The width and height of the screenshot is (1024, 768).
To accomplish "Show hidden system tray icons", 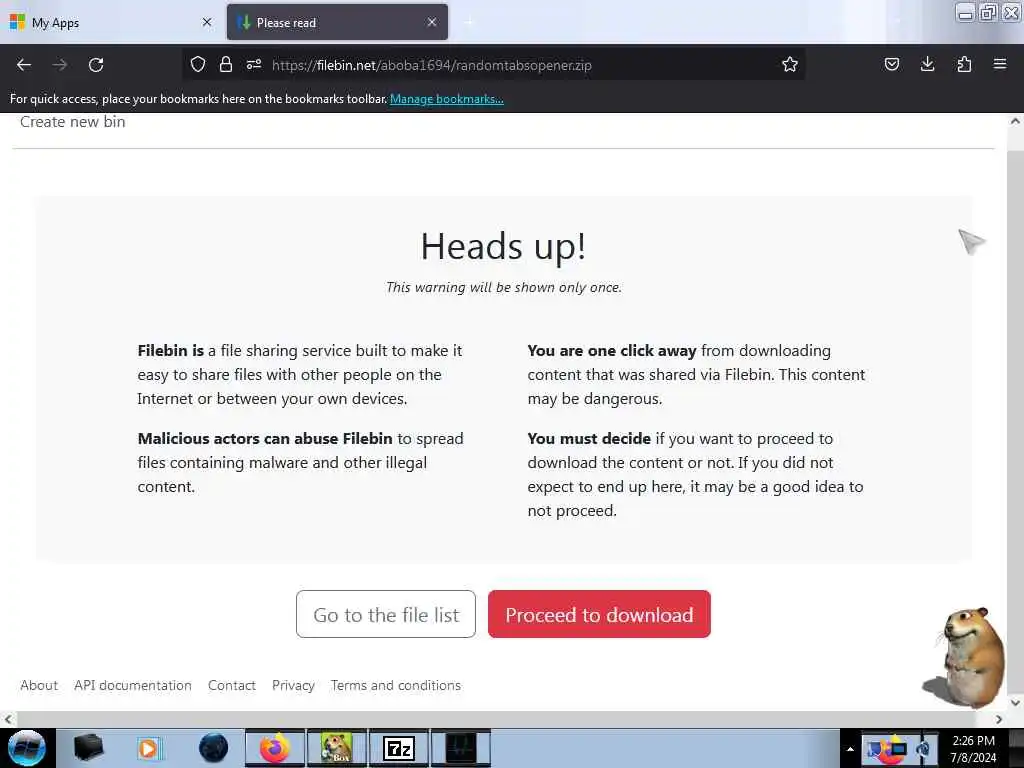I will (x=850, y=749).
